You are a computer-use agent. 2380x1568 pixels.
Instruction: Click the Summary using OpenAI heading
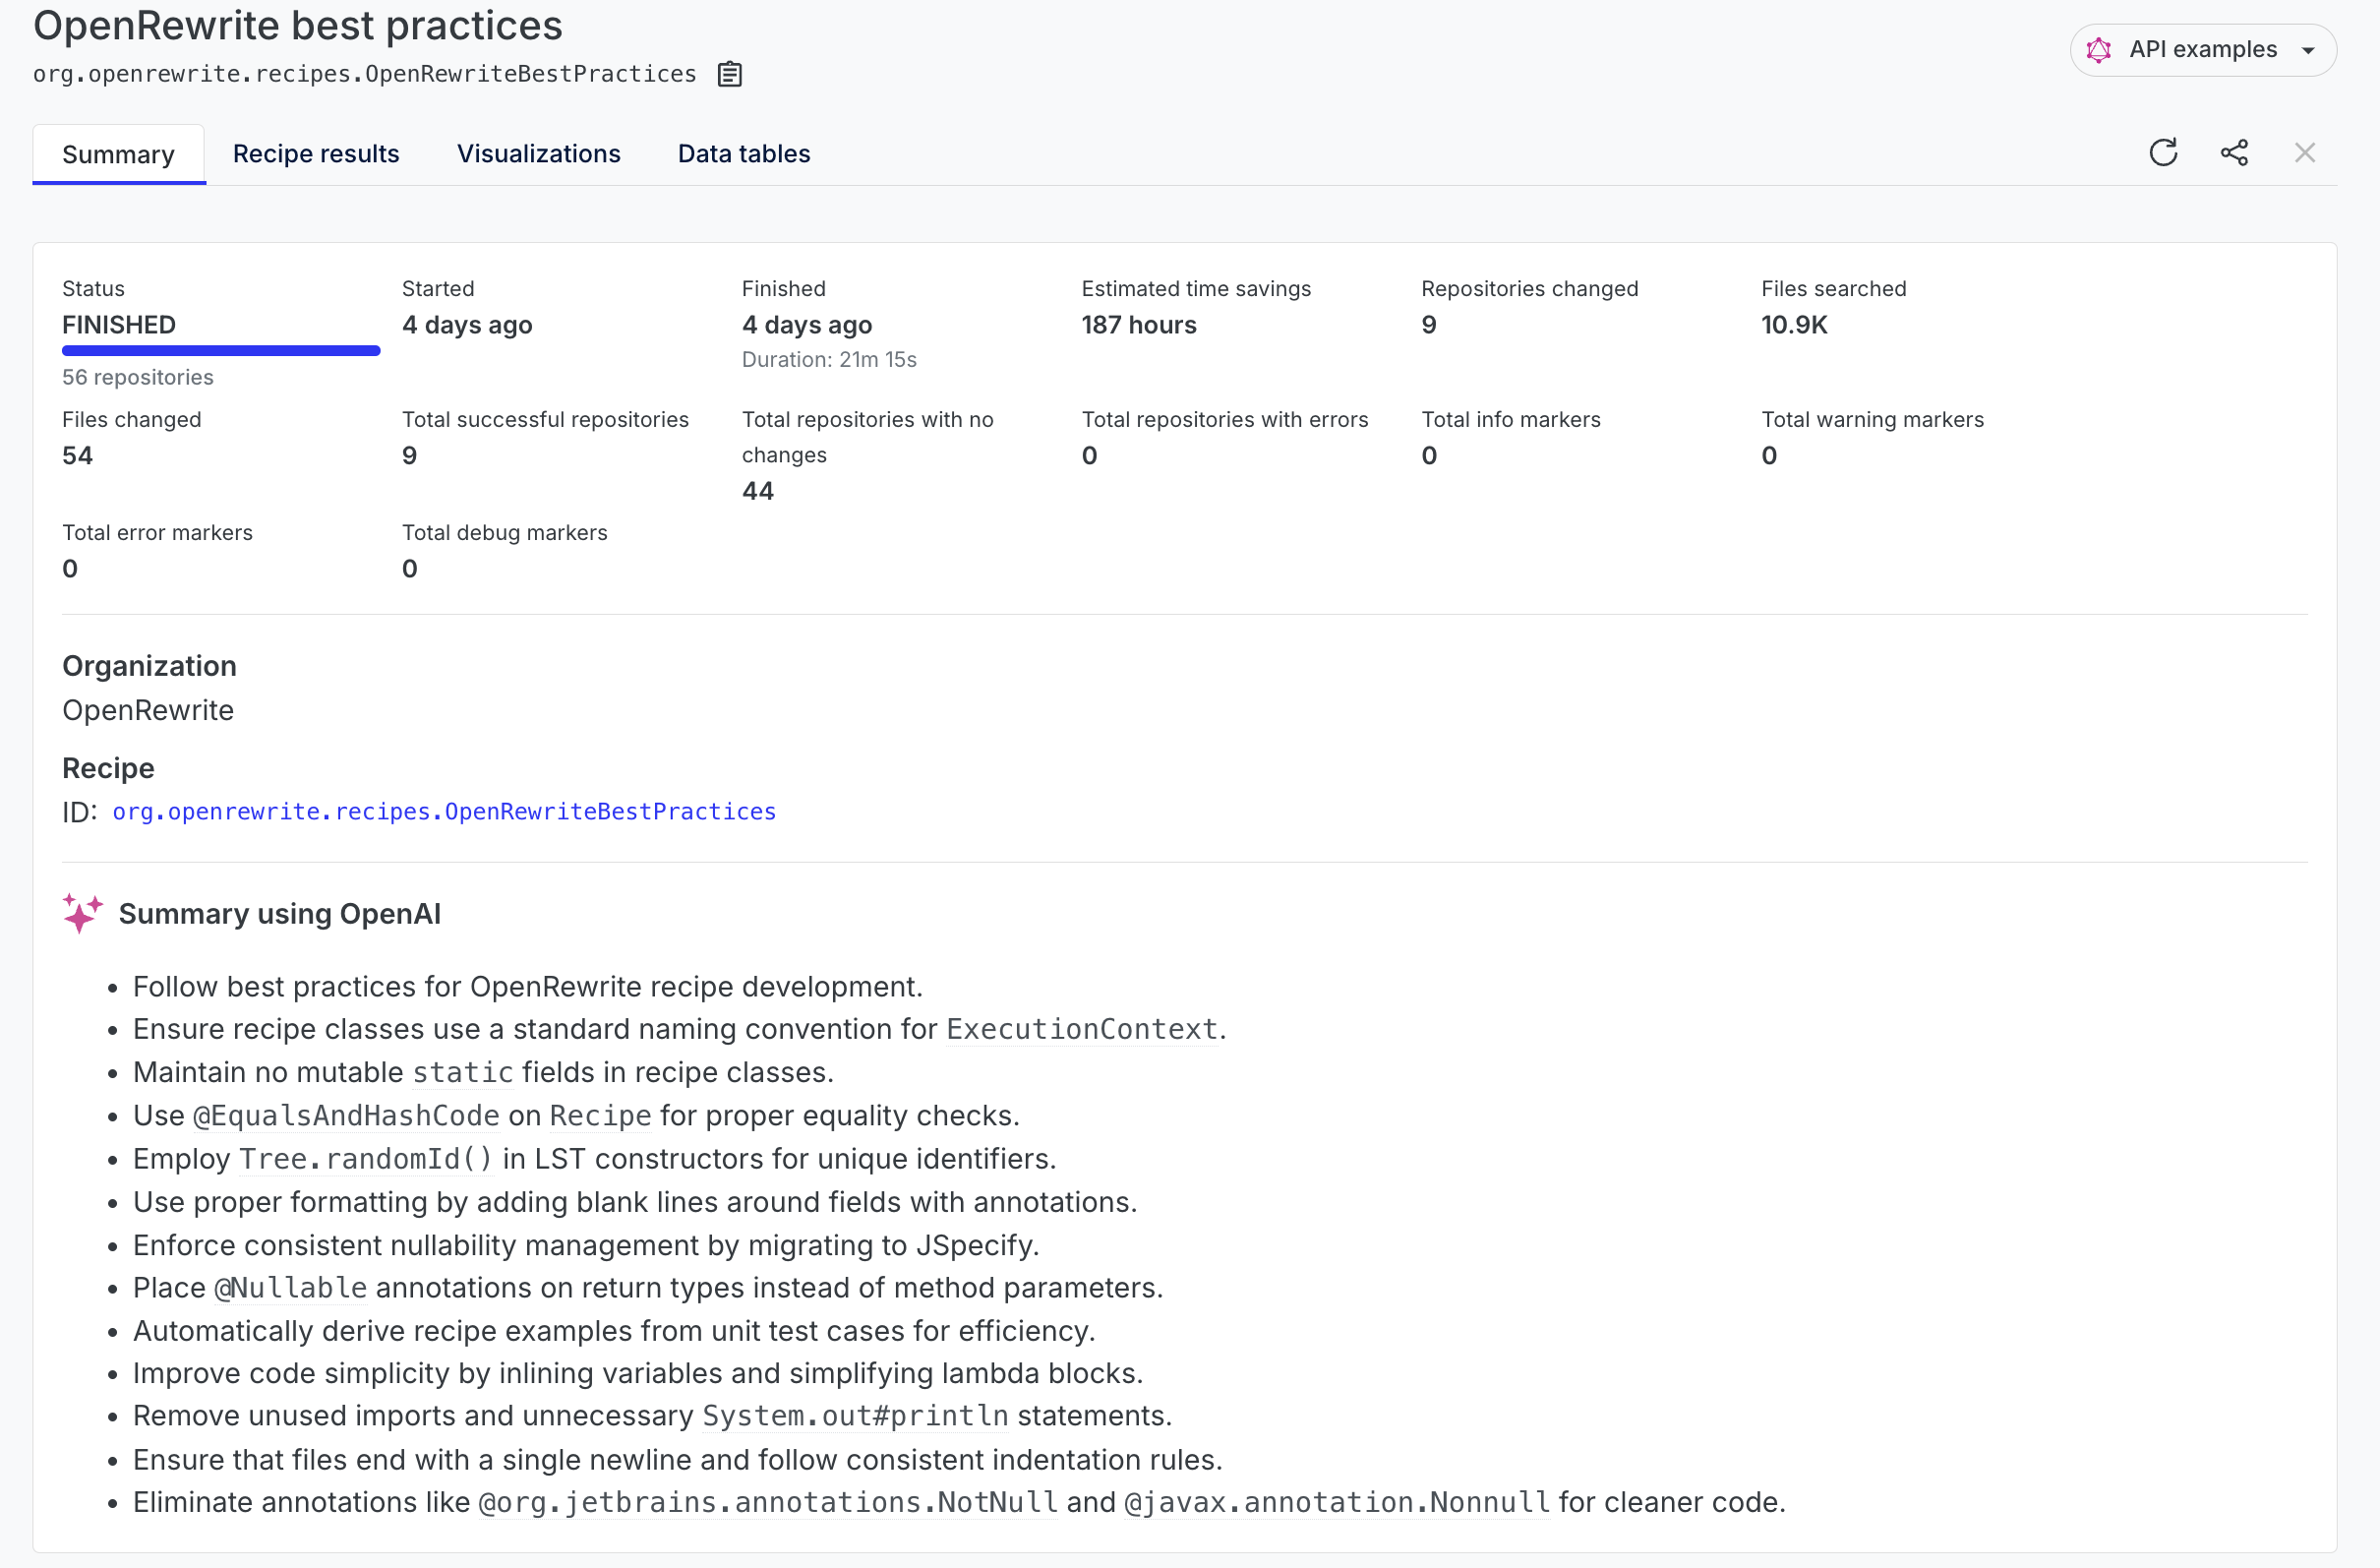[x=280, y=913]
